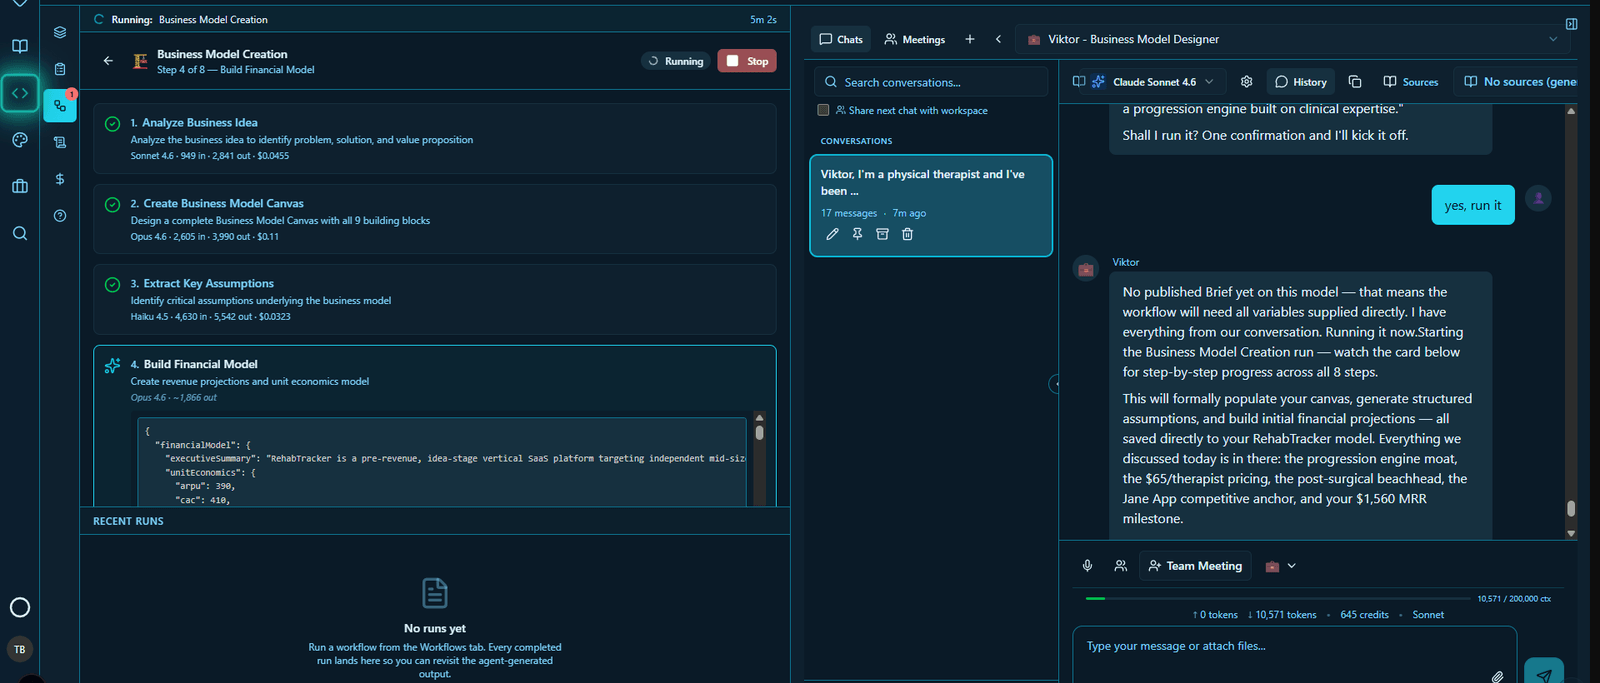Open the stacked layers icon in second sidebar
1600x683 pixels.
[60, 32]
